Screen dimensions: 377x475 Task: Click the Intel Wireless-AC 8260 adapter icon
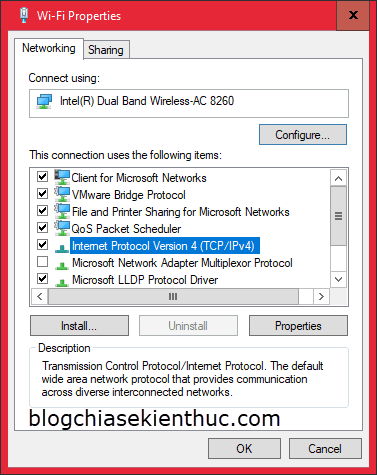point(44,101)
